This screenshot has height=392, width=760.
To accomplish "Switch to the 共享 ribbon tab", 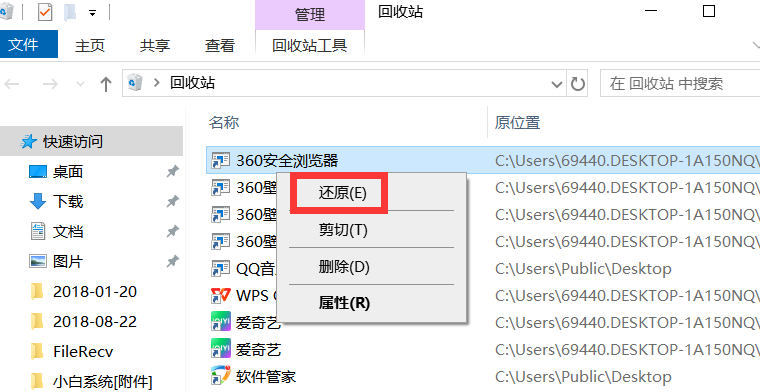I will 155,46.
